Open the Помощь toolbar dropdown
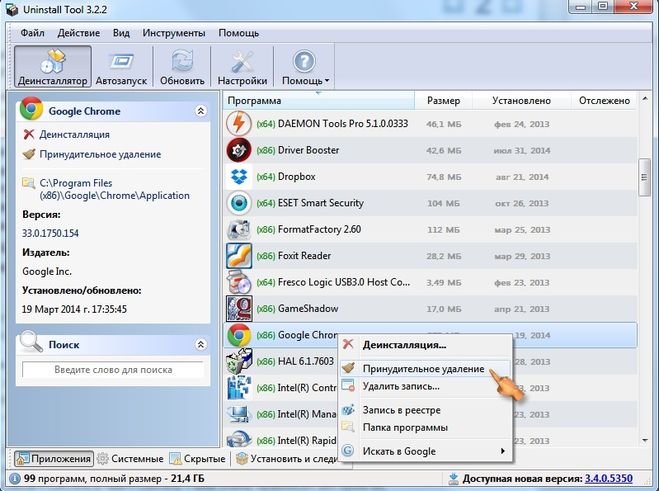This screenshot has height=491, width=659. [x=305, y=66]
